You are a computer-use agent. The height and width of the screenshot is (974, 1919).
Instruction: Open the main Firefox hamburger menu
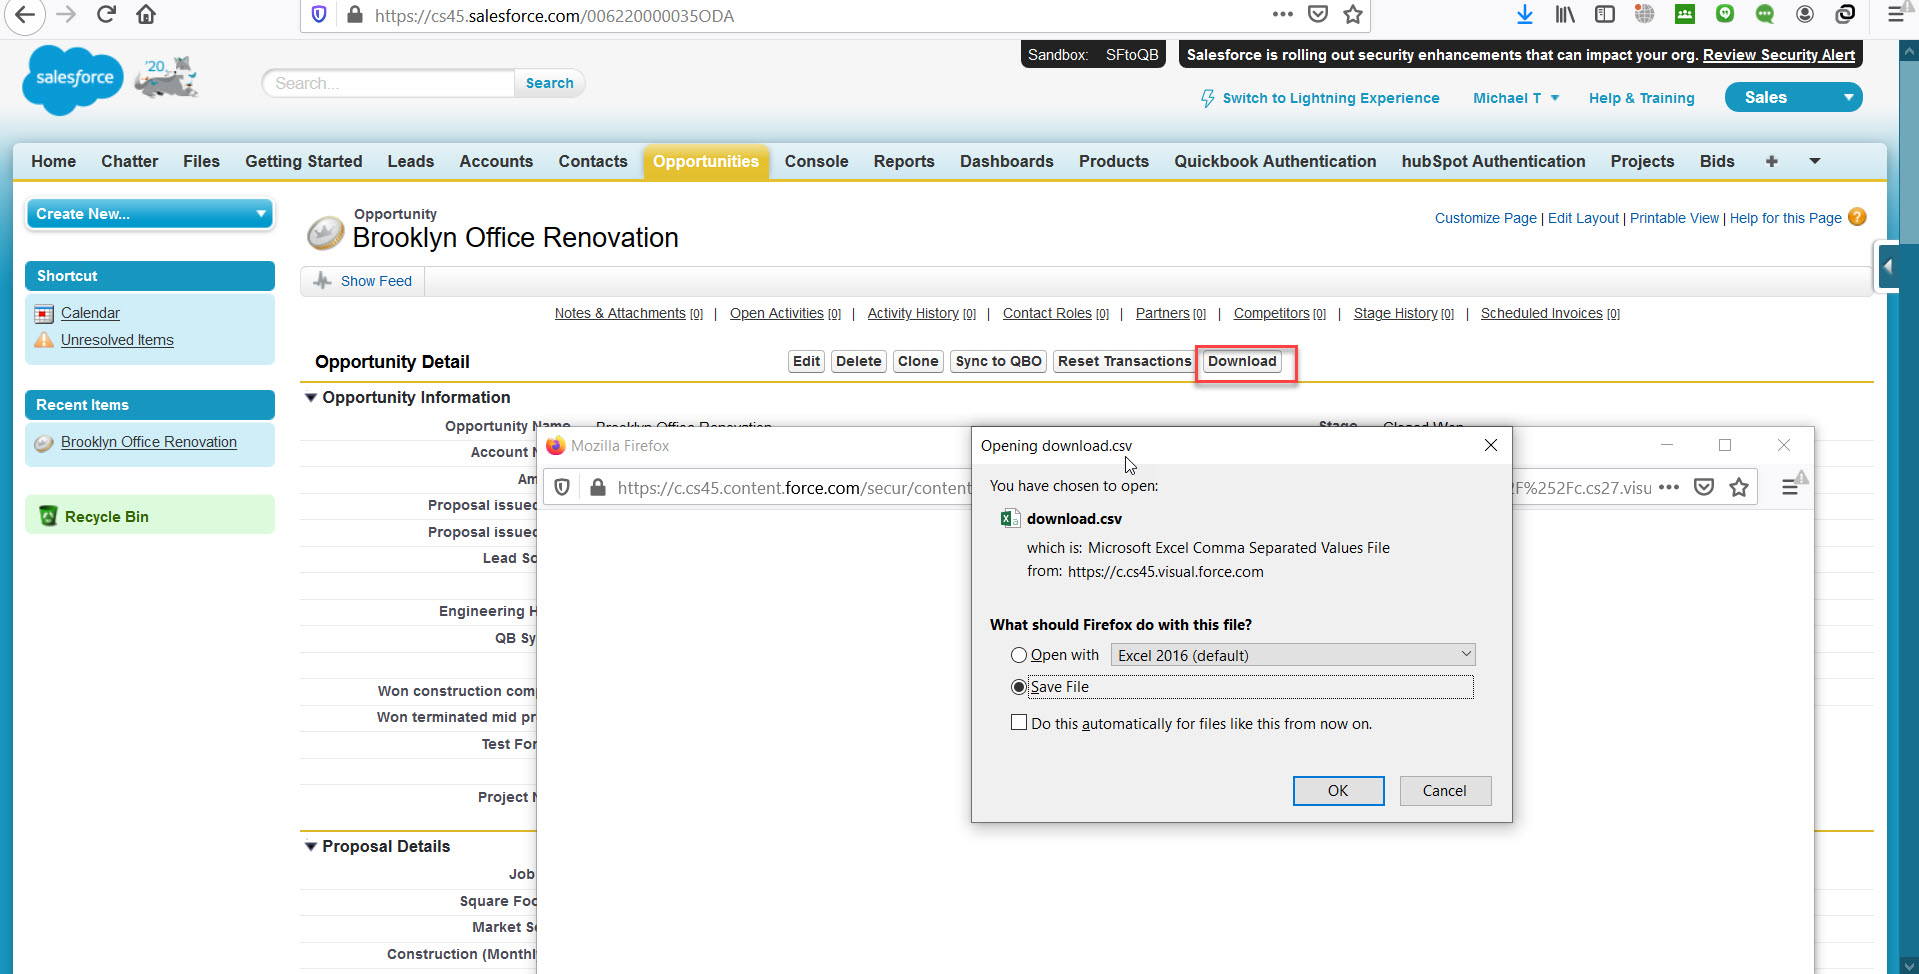[x=1895, y=15]
